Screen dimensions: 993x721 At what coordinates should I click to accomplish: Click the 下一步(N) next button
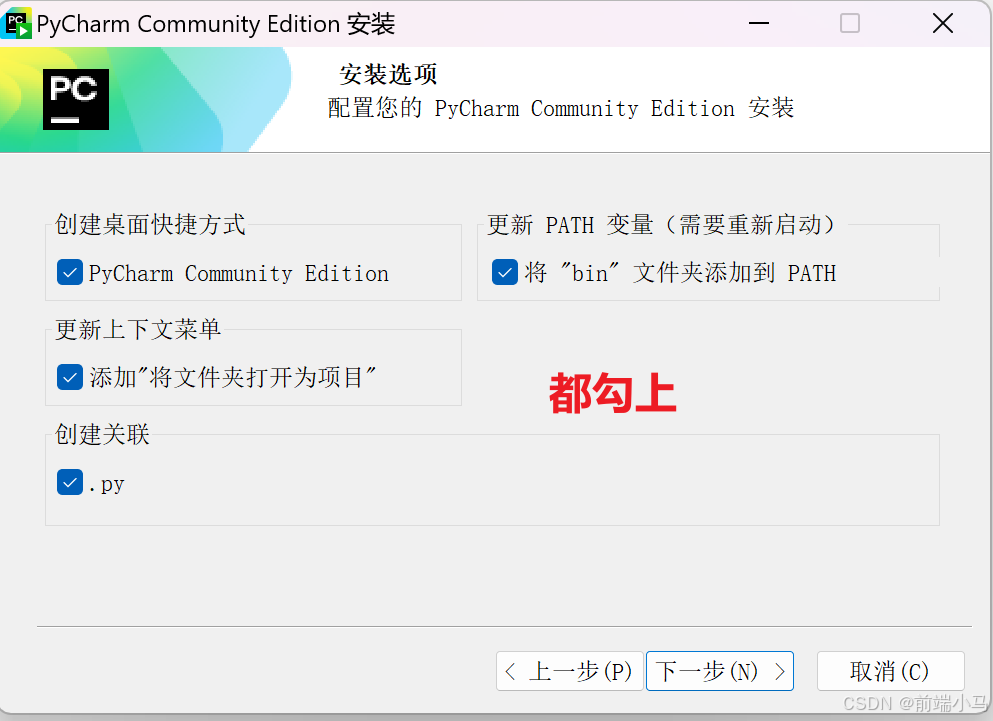(x=719, y=671)
